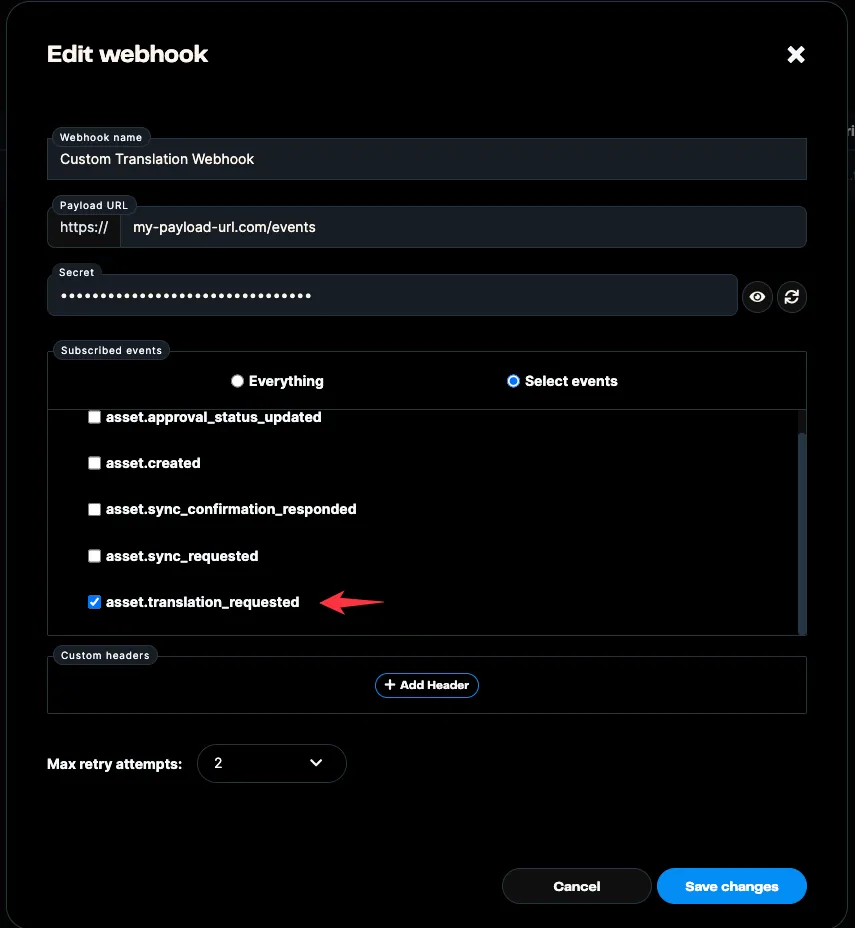Save changes to the webhook
The height and width of the screenshot is (928, 855).
731,886
